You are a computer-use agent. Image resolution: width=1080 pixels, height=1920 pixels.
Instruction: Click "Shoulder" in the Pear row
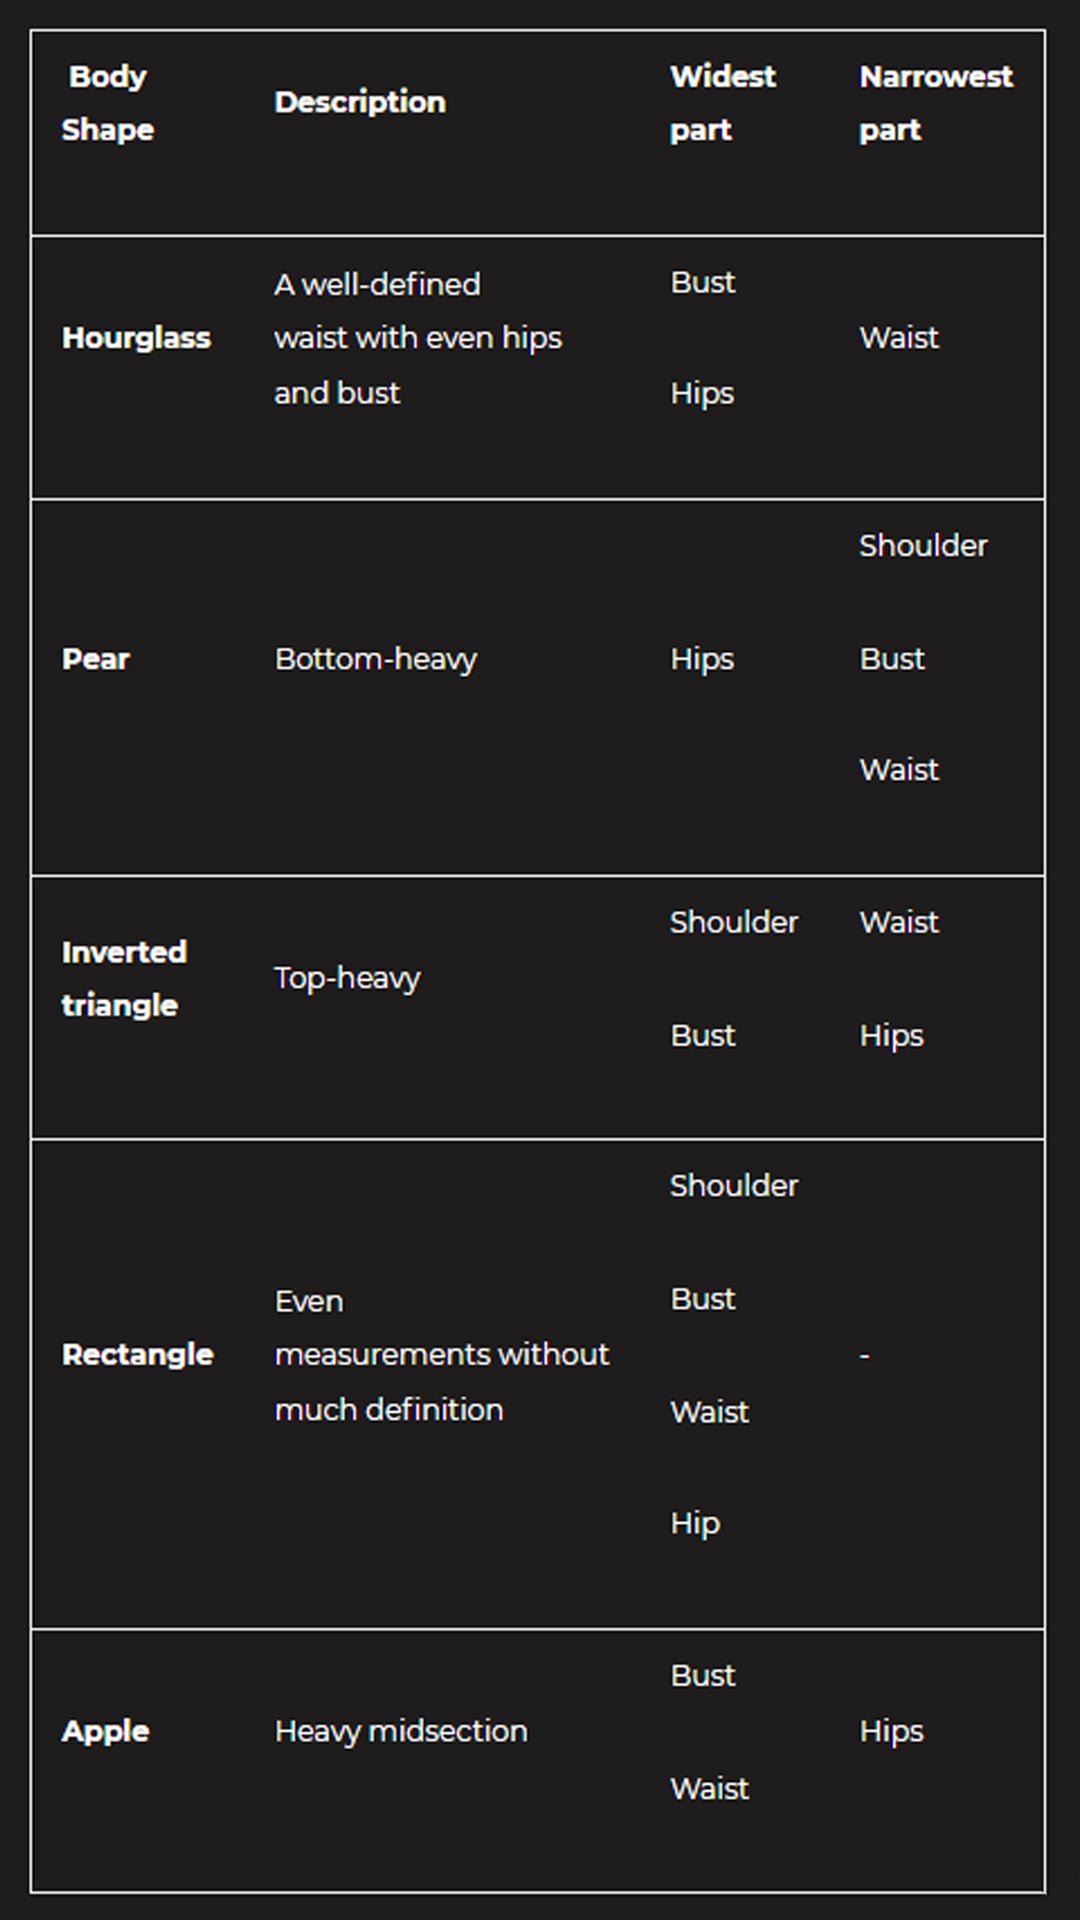point(923,546)
